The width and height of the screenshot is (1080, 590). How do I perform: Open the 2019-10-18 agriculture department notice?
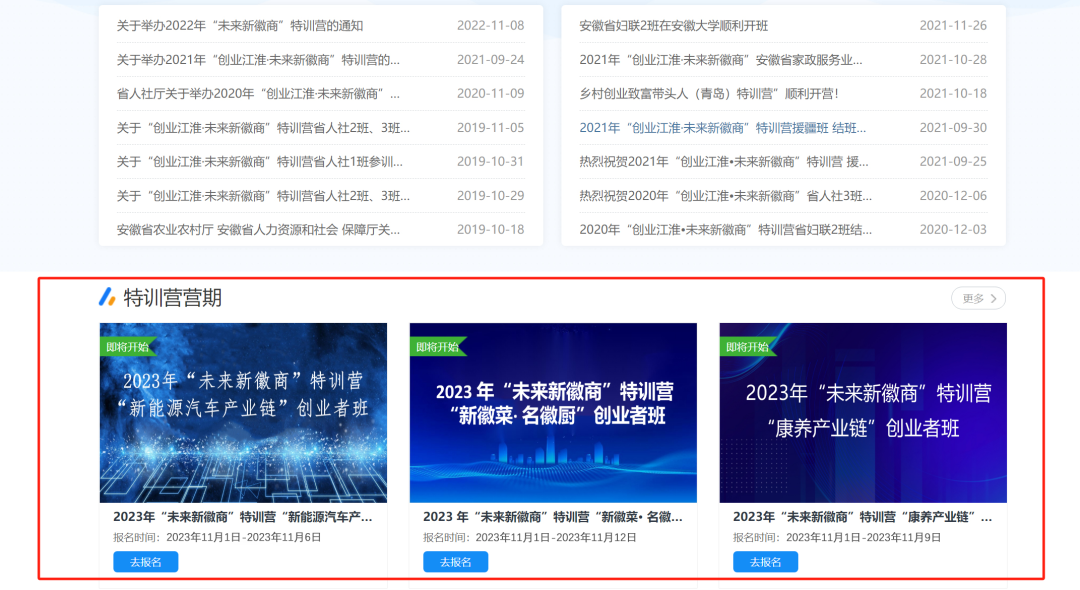click(x=258, y=229)
